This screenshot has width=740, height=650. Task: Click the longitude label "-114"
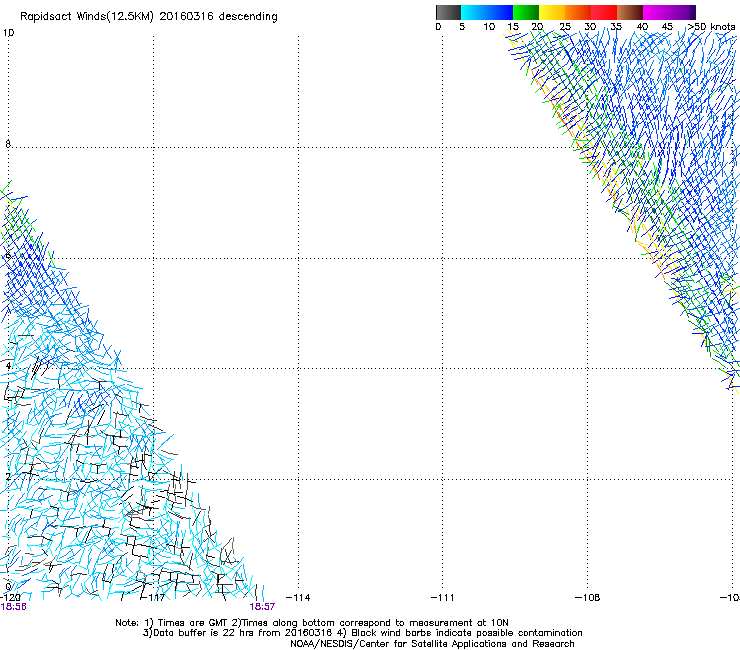[x=298, y=598]
